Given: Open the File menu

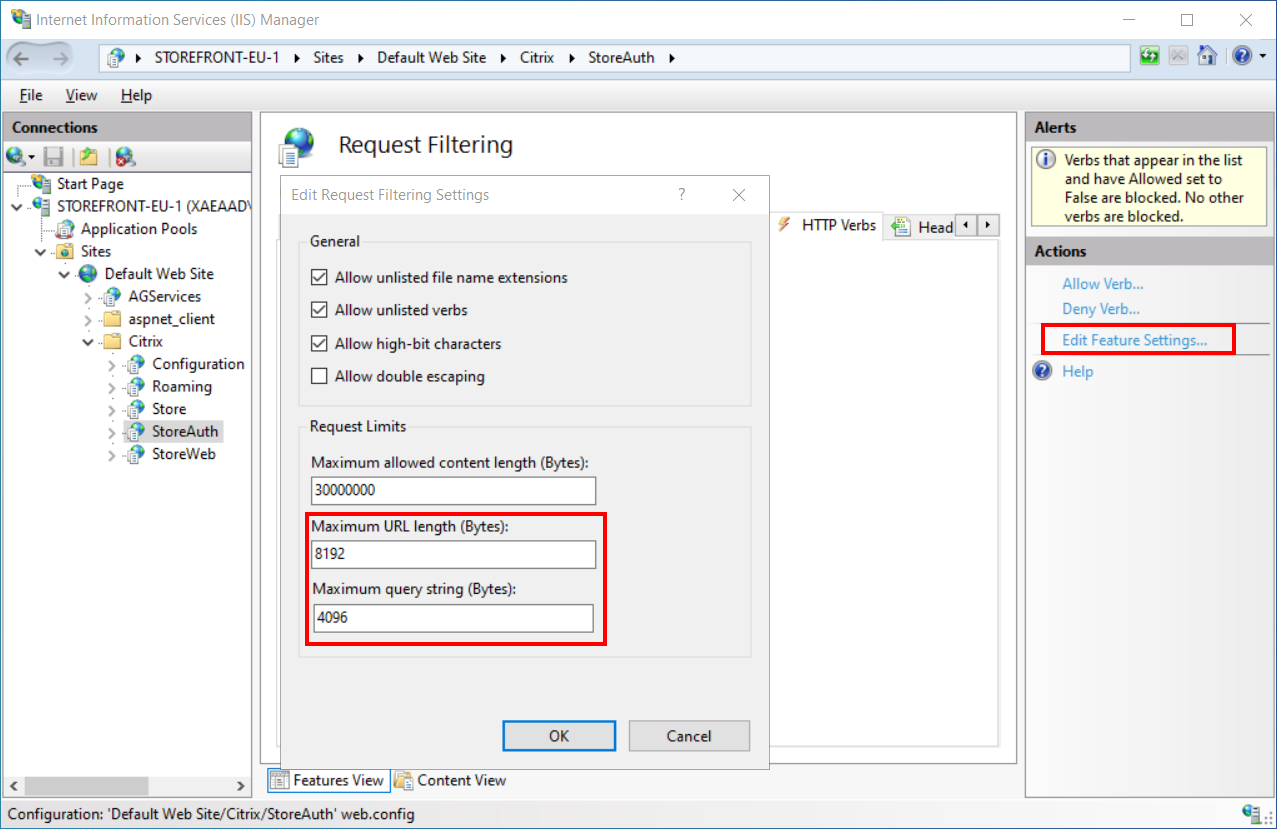Looking at the screenshot, I should (x=31, y=95).
